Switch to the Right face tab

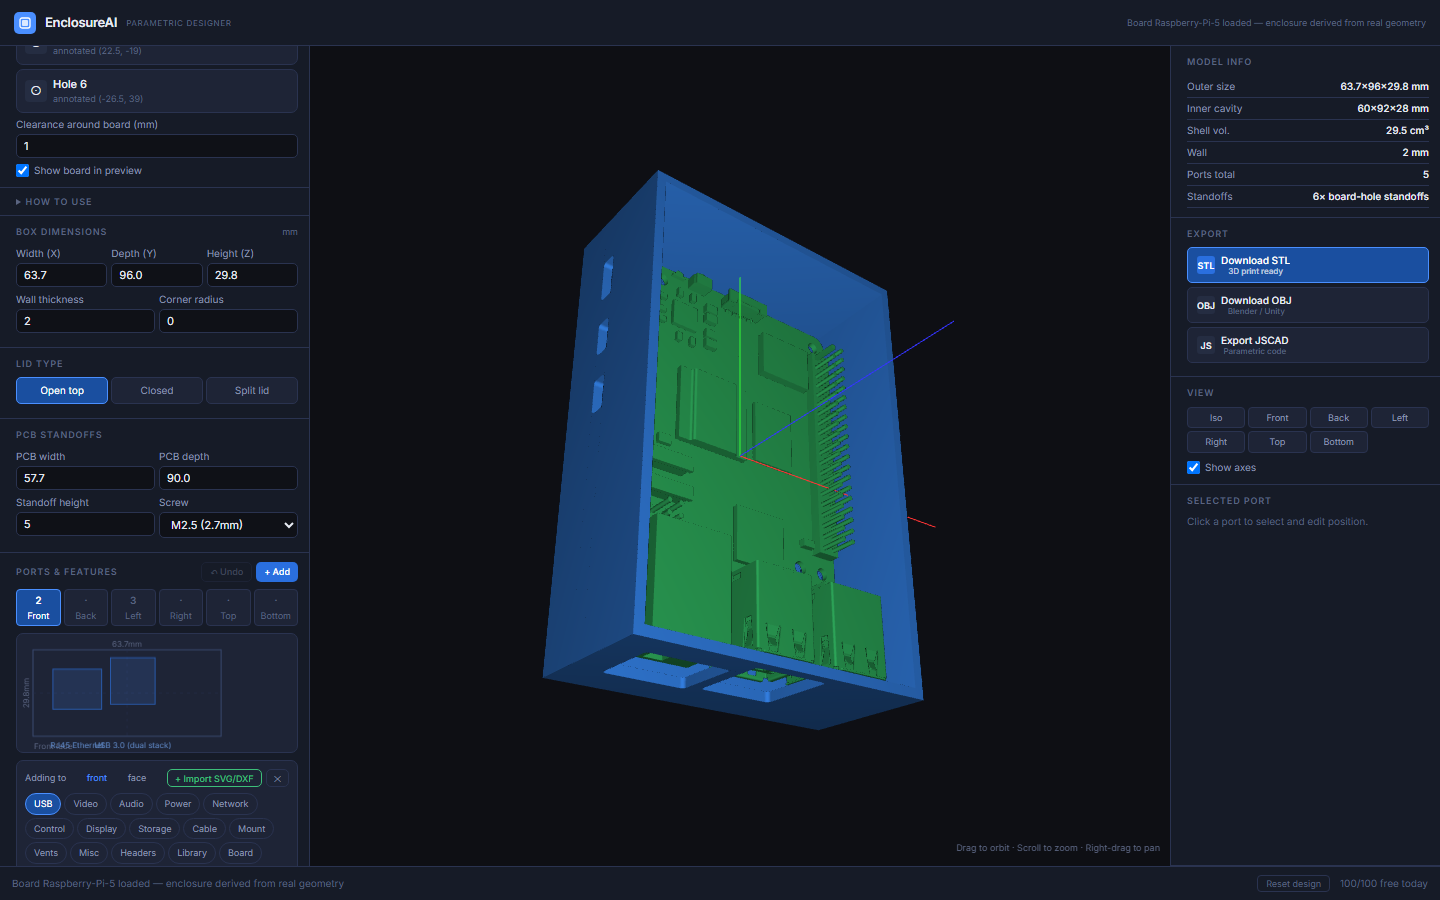point(181,608)
